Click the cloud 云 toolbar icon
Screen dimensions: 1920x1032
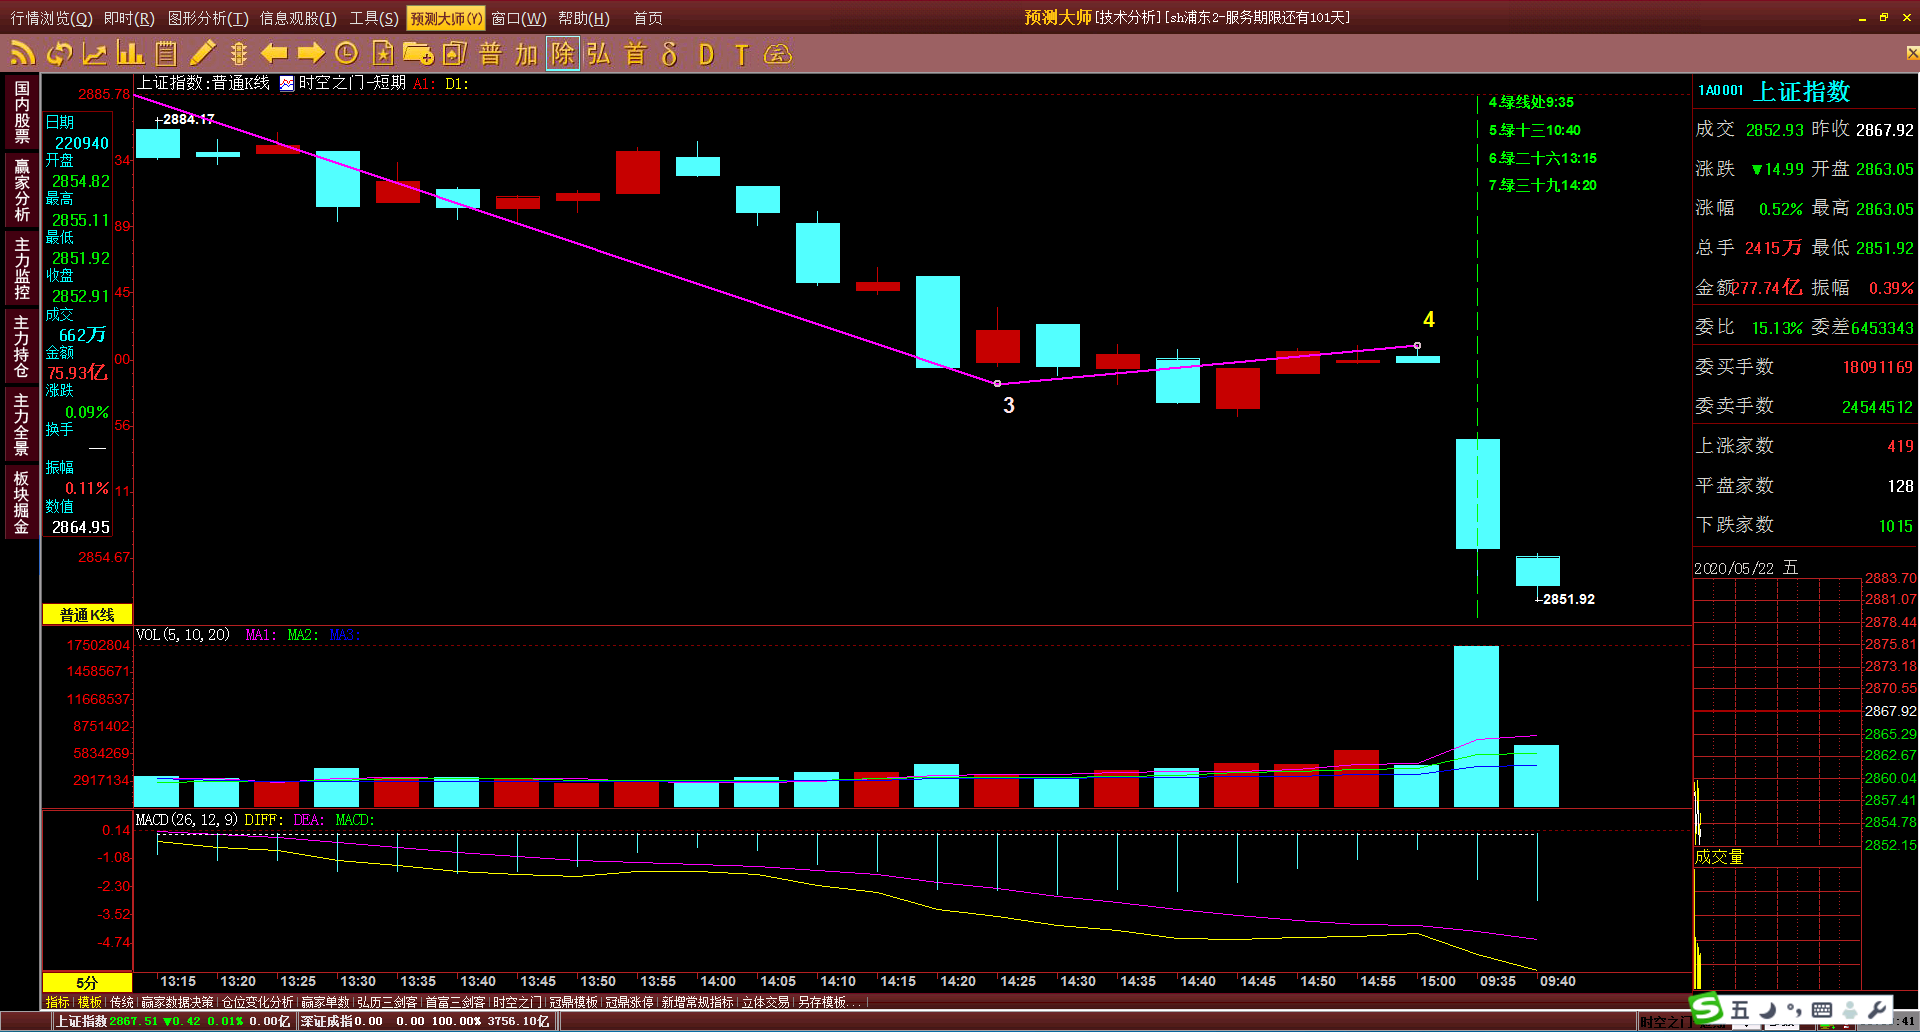[x=778, y=54]
